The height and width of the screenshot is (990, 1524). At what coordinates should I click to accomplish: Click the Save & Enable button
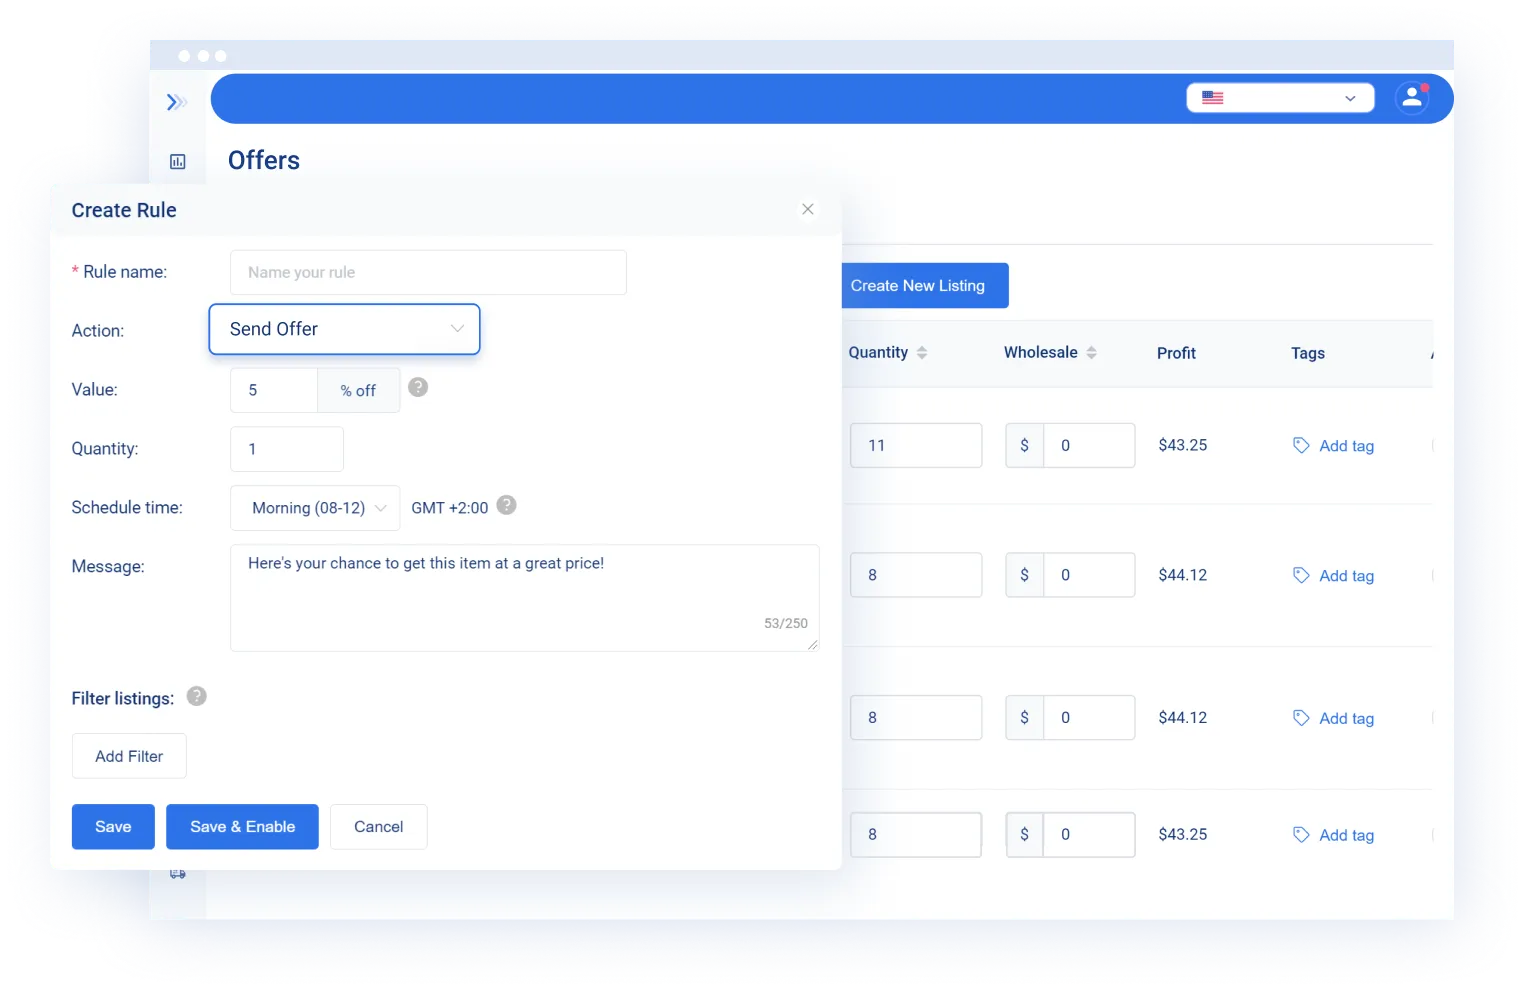click(243, 827)
